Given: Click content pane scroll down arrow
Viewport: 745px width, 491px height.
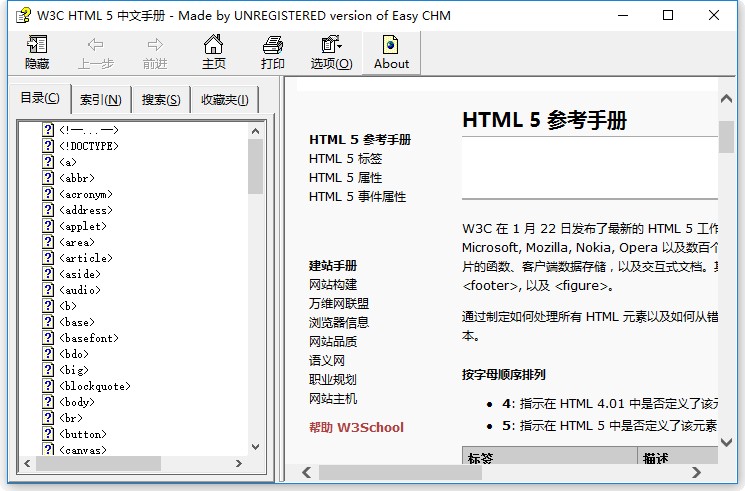Looking at the screenshot, I should [x=726, y=442].
